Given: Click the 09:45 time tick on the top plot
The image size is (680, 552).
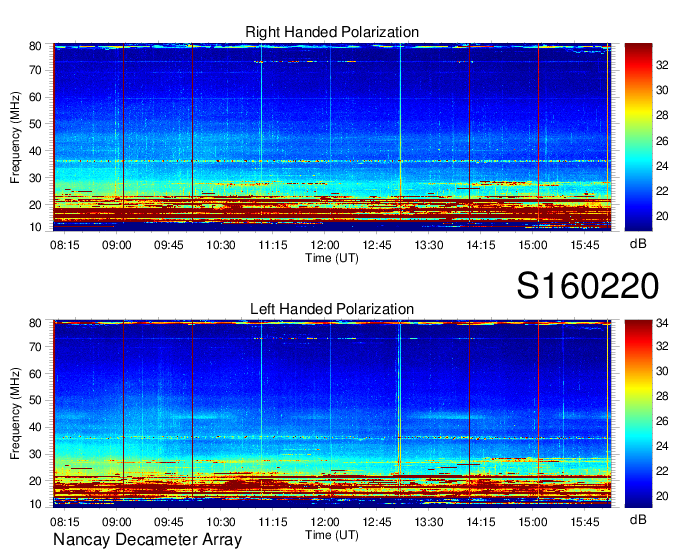Looking at the screenshot, I should [x=169, y=245].
